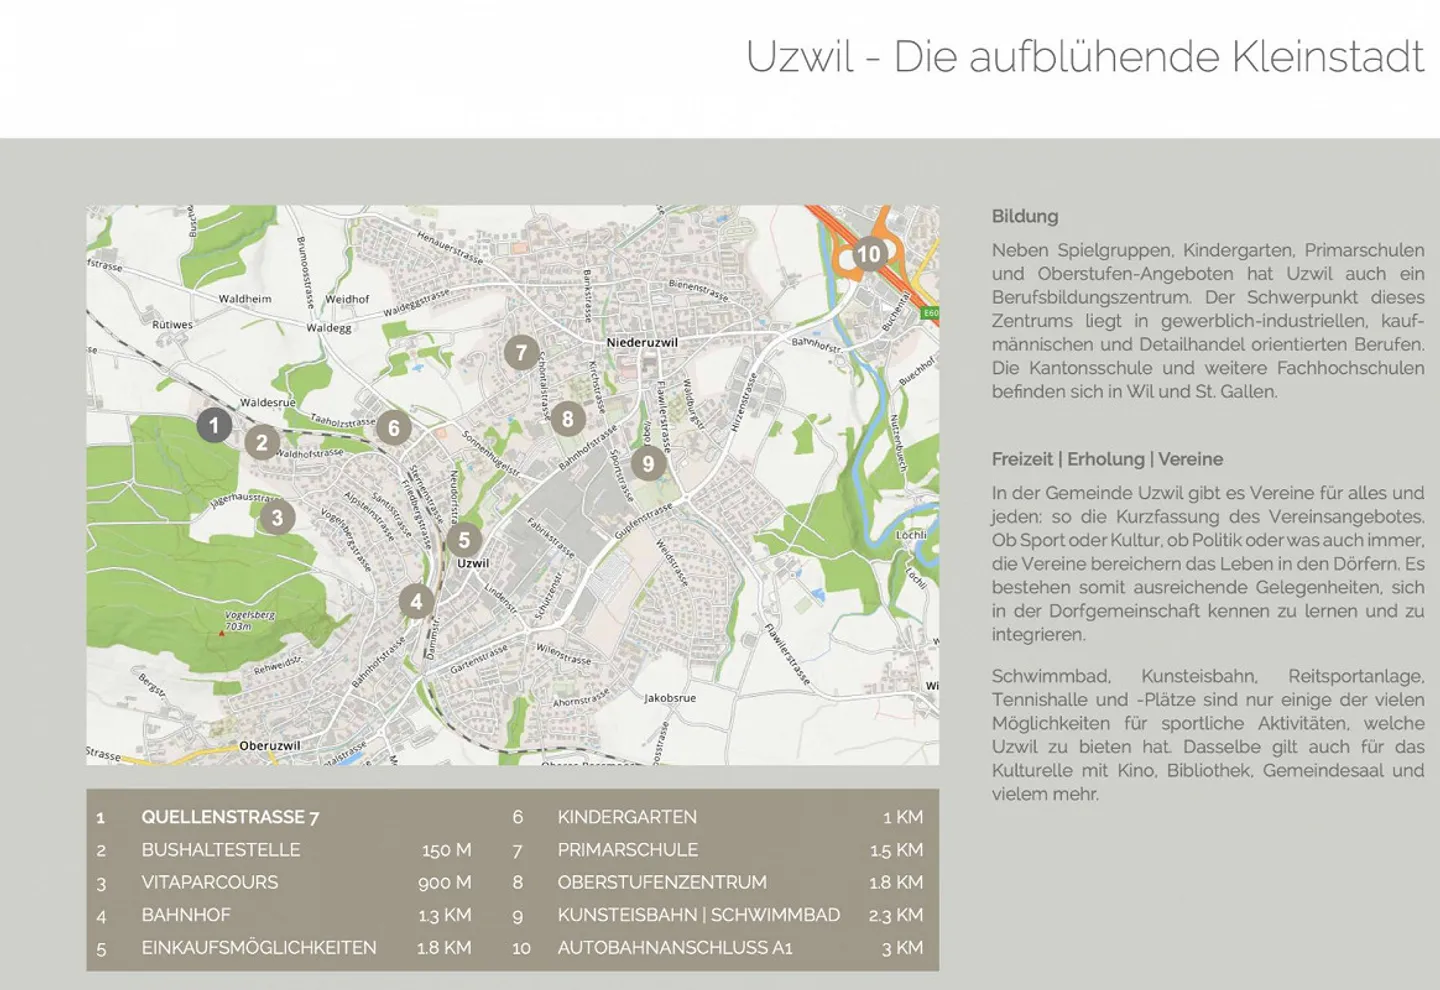Click marker 9 near Flawilerstrasse
The image size is (1440, 990).
tap(648, 463)
